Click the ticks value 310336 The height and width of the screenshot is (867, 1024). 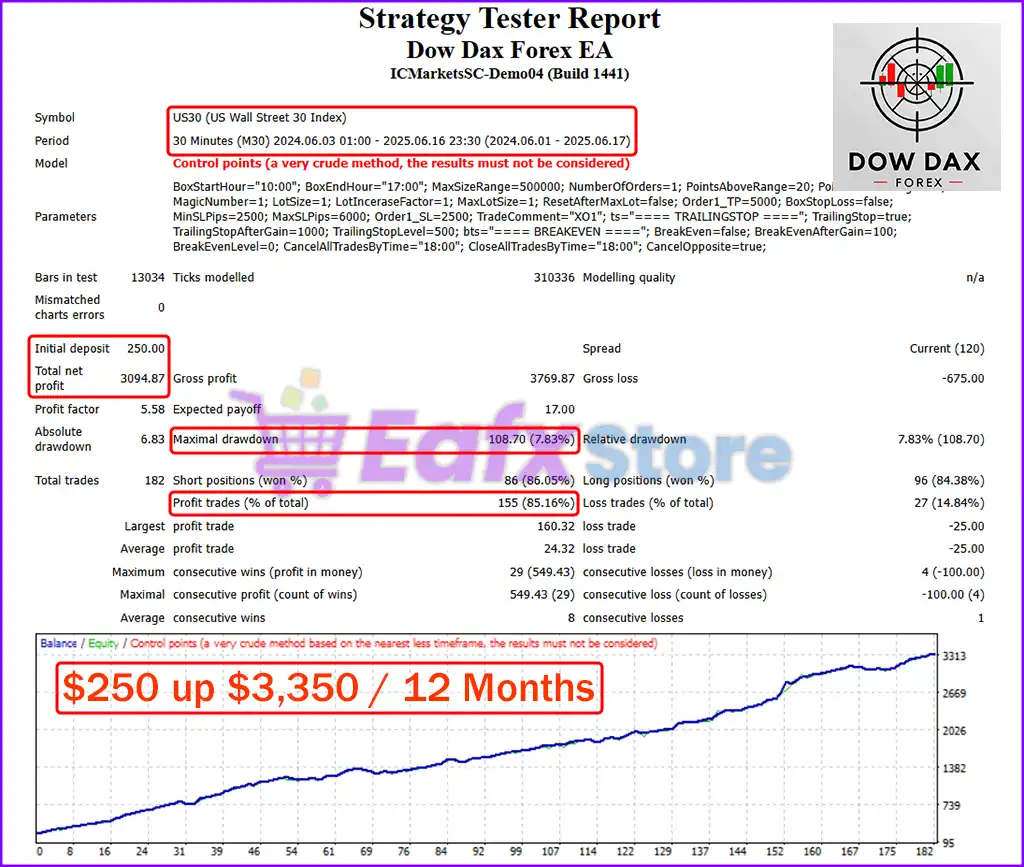coord(554,277)
